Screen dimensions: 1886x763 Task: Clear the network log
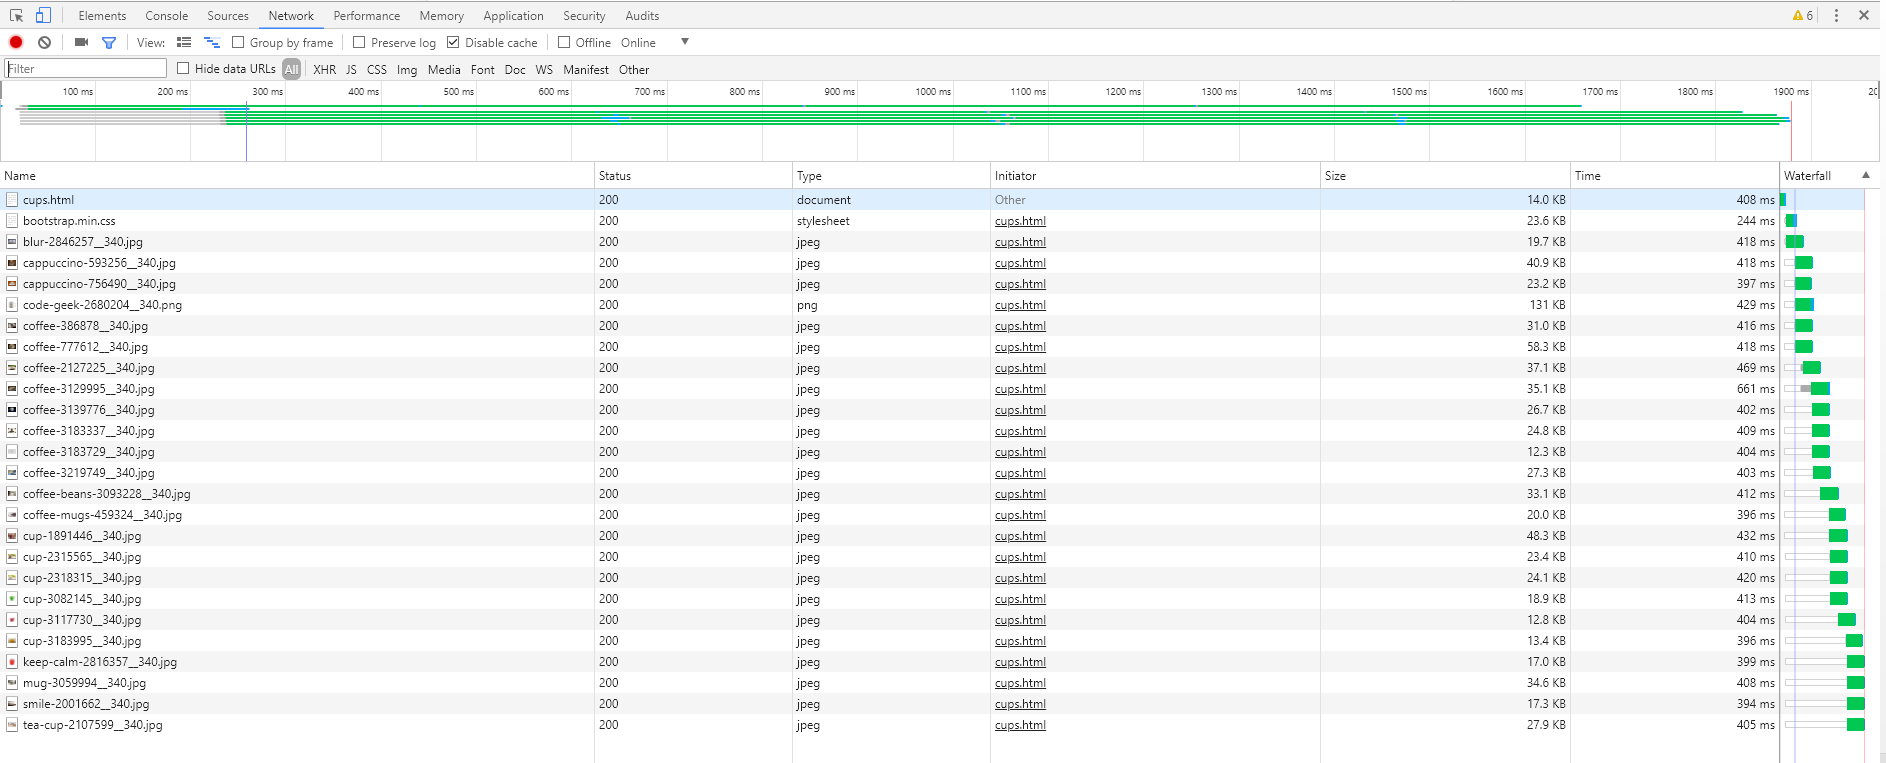tap(45, 42)
